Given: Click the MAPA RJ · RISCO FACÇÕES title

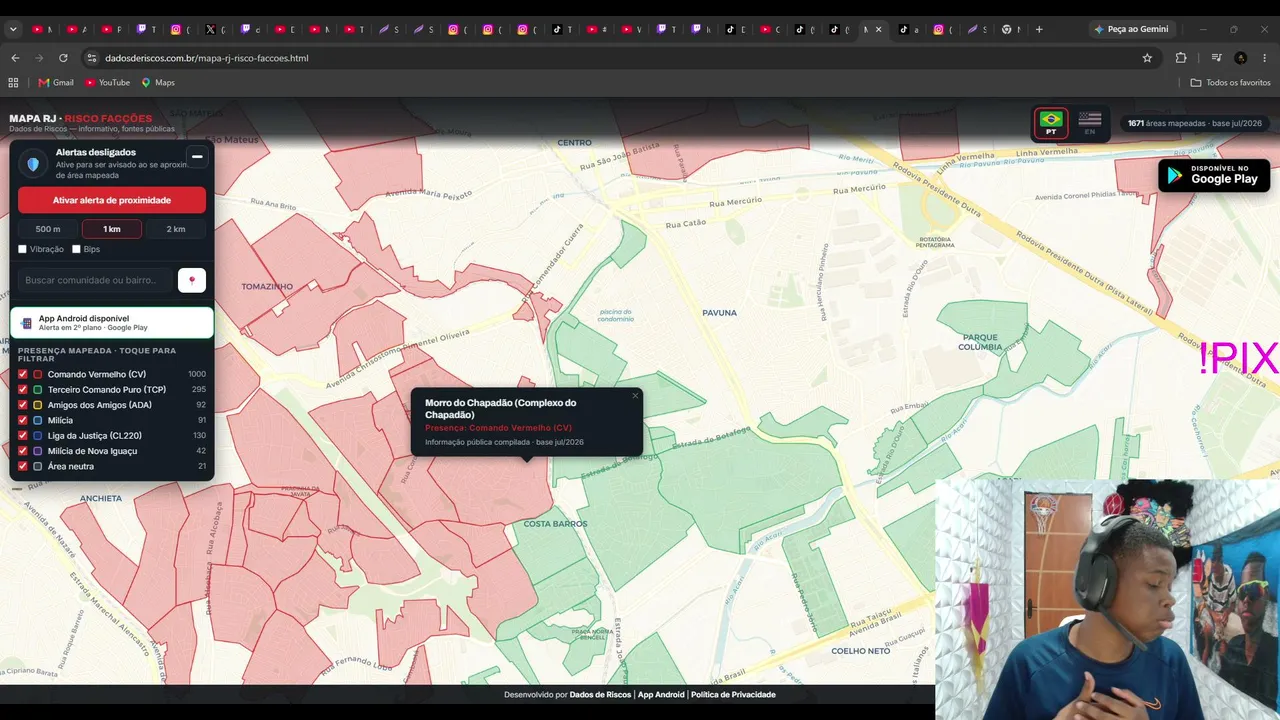Looking at the screenshot, I should coord(81,118).
